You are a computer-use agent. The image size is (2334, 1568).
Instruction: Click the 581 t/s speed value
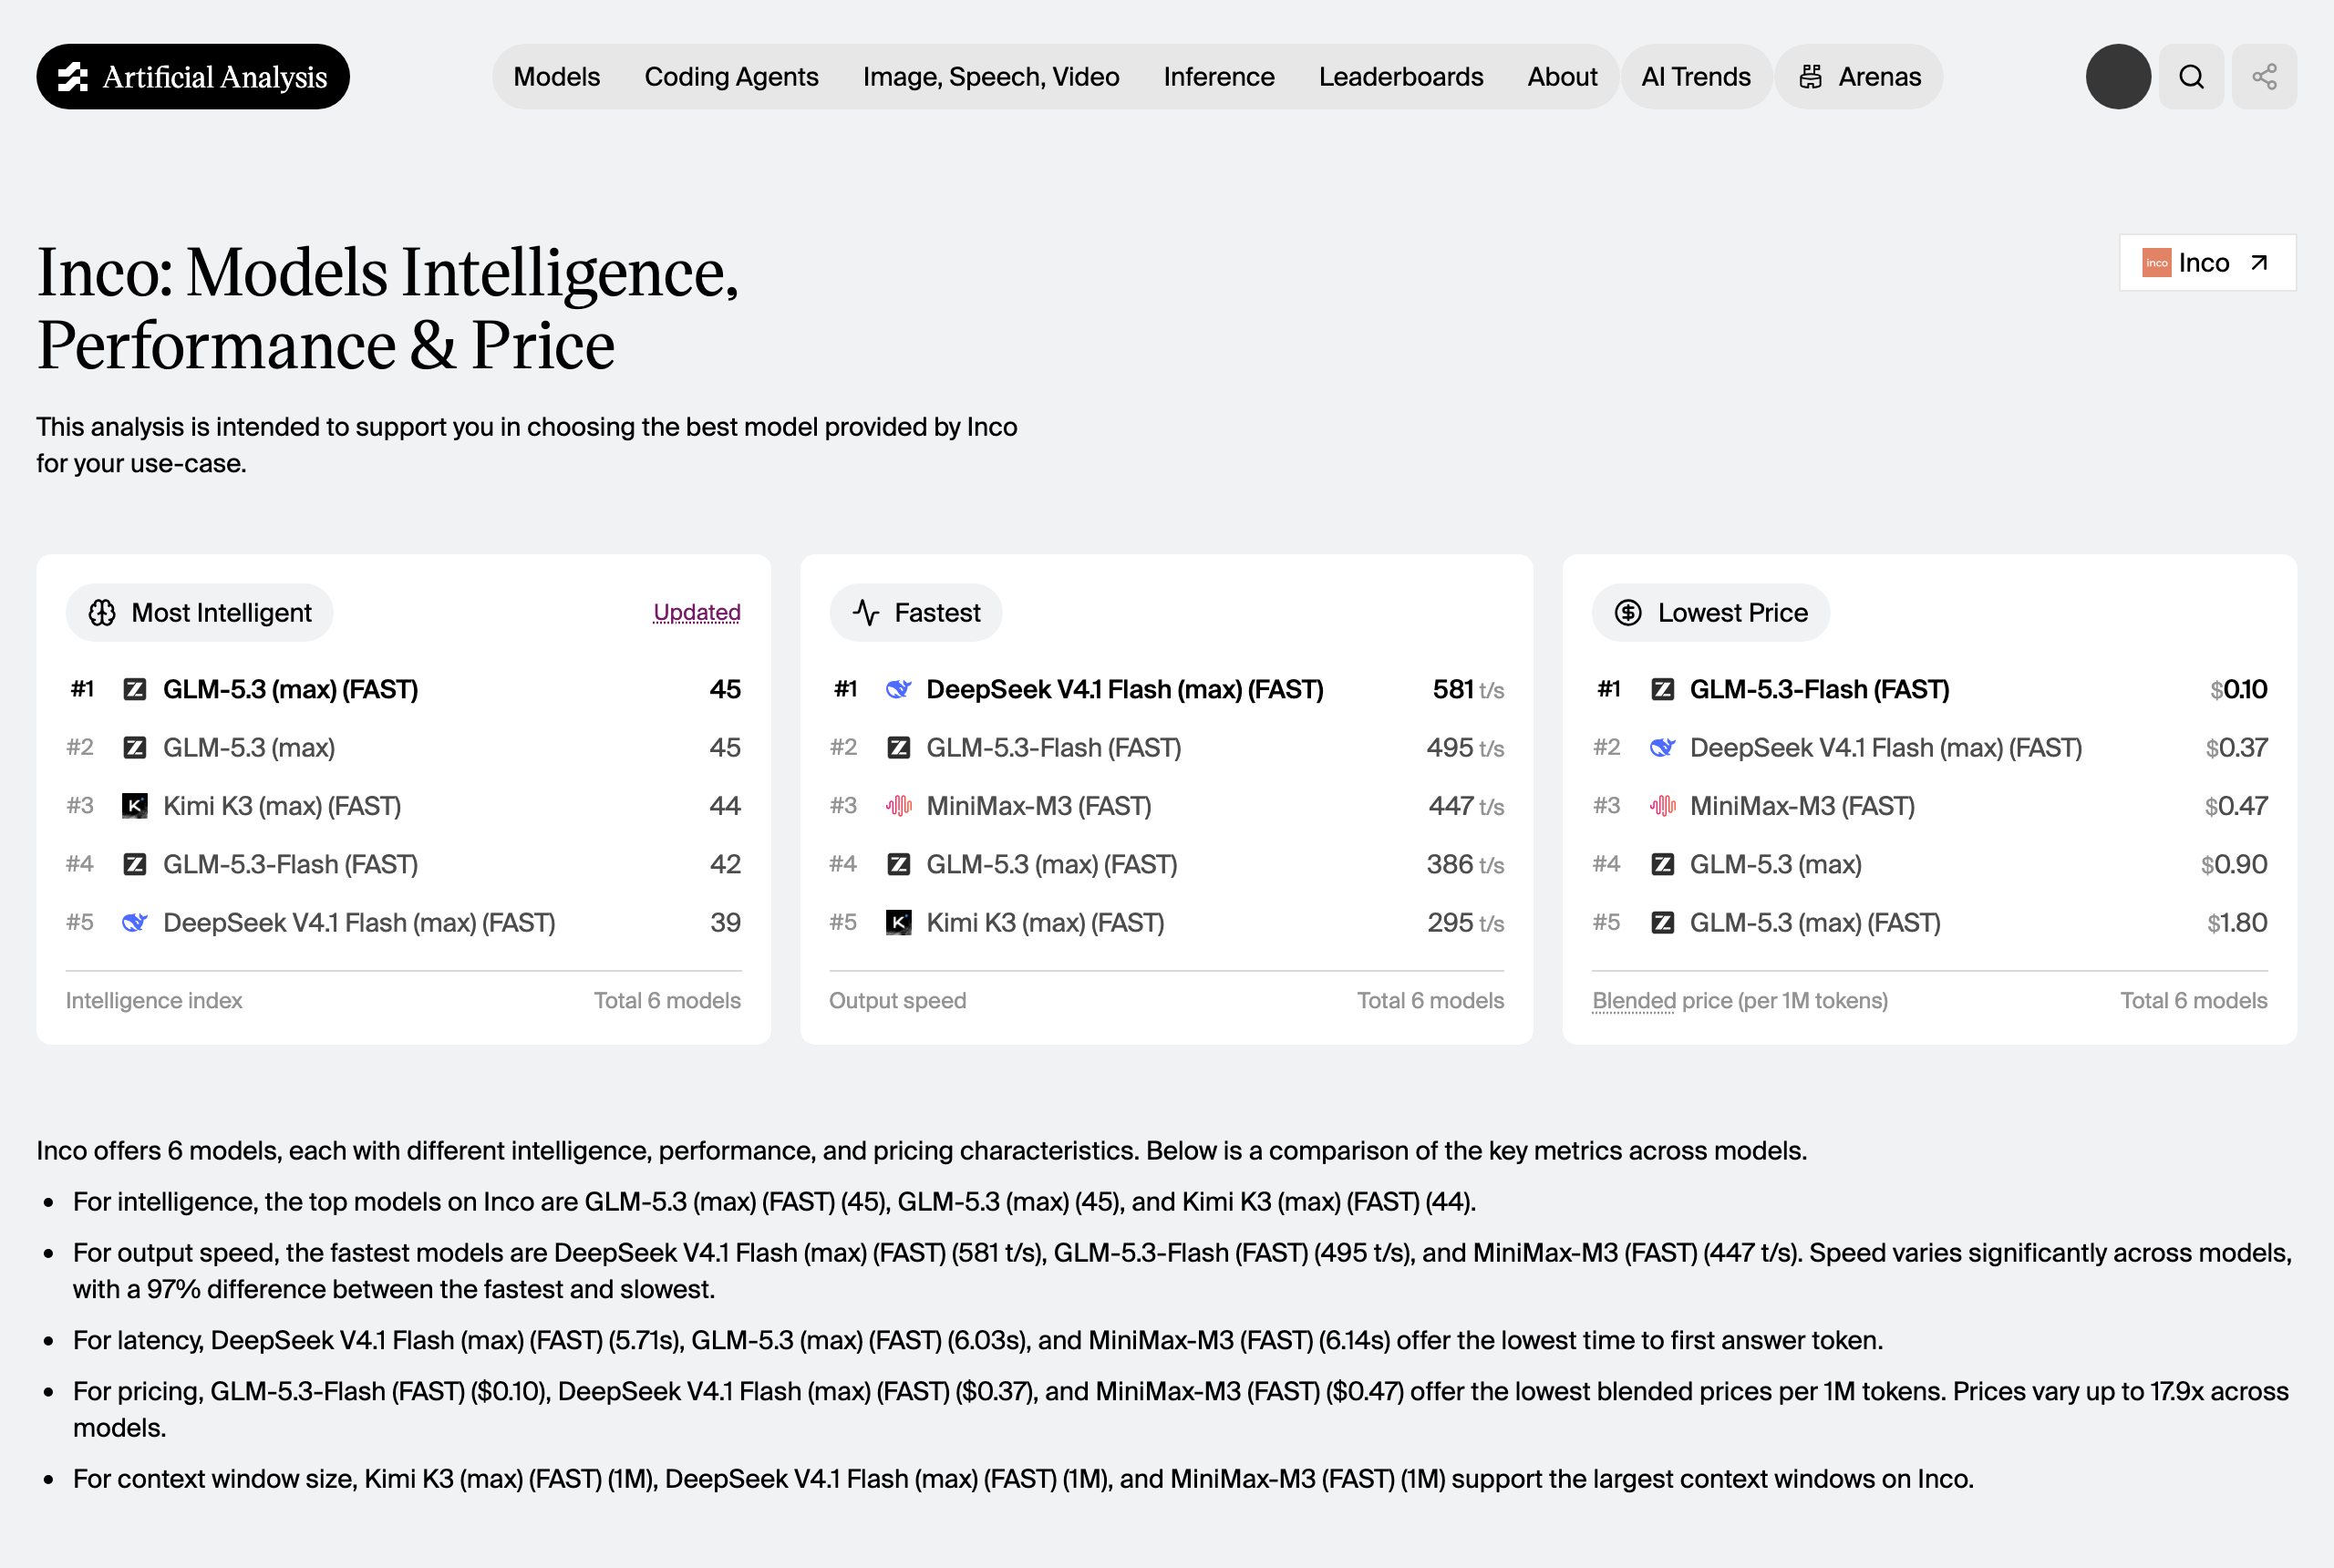click(x=1468, y=690)
